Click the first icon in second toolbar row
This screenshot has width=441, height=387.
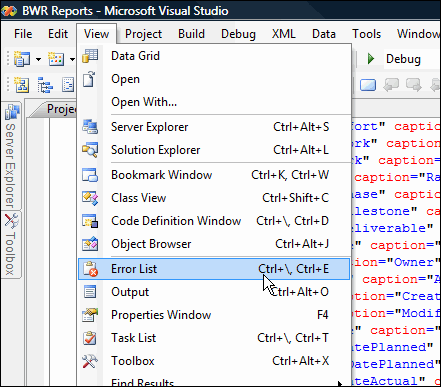[21, 85]
